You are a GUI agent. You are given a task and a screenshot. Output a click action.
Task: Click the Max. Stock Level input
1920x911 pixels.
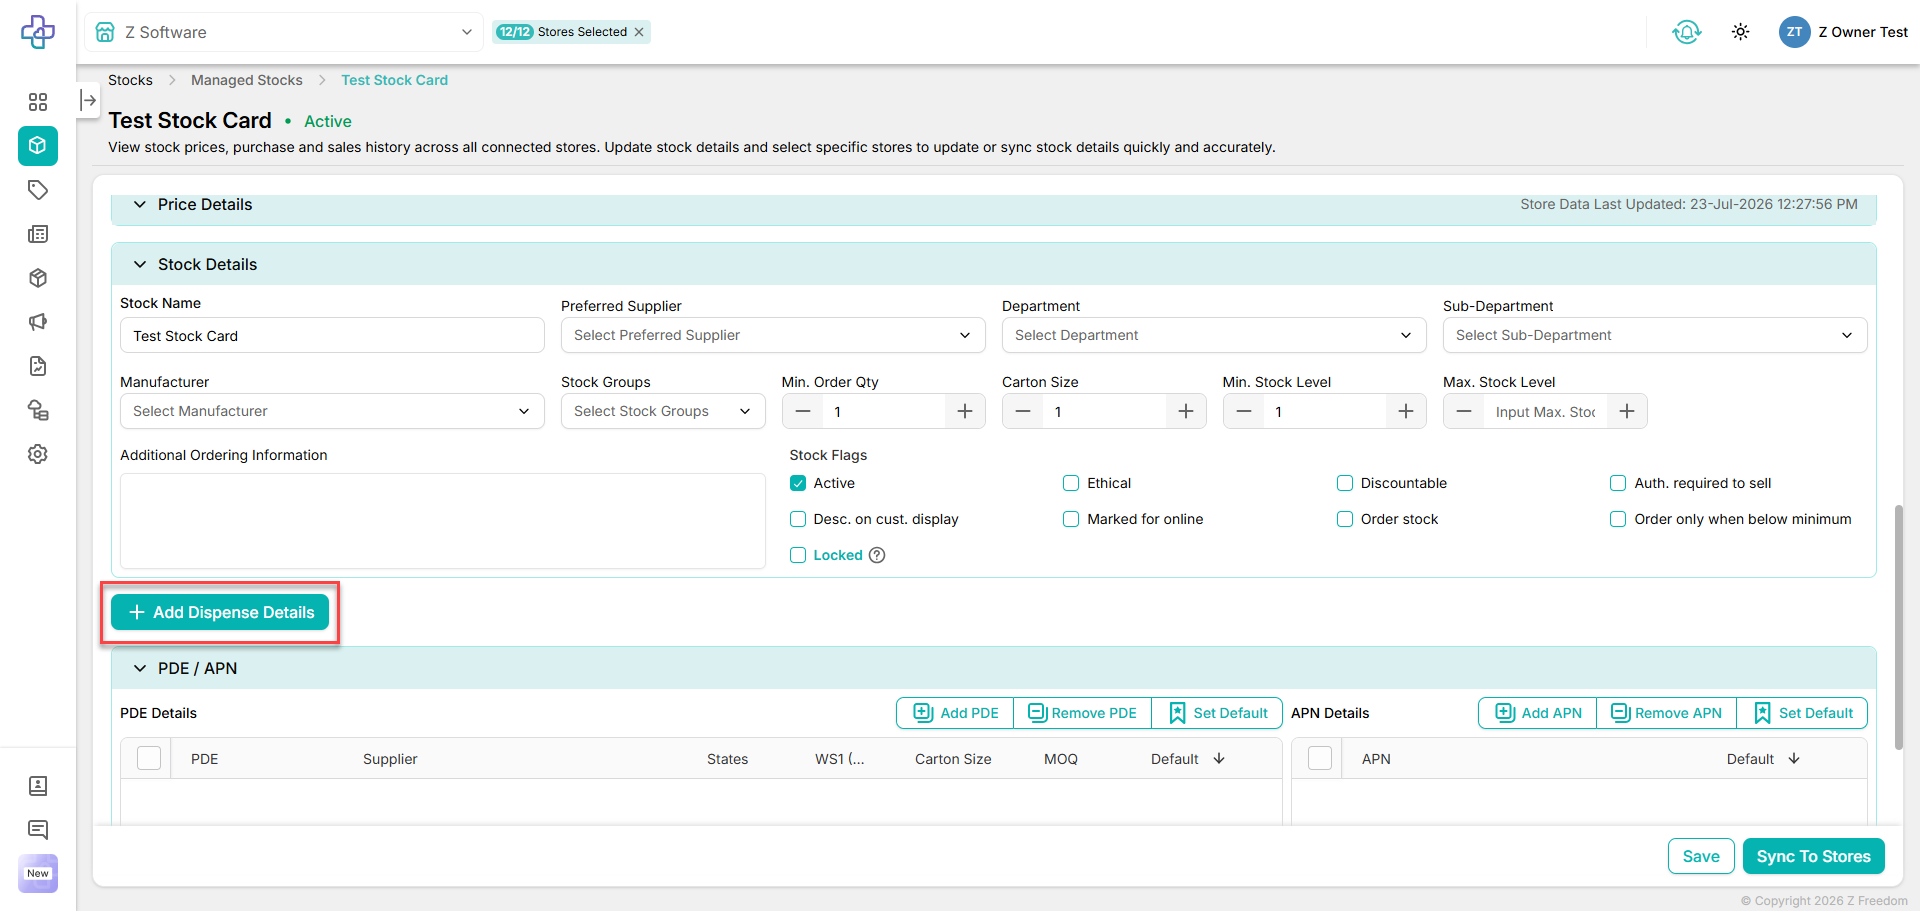pos(1545,411)
